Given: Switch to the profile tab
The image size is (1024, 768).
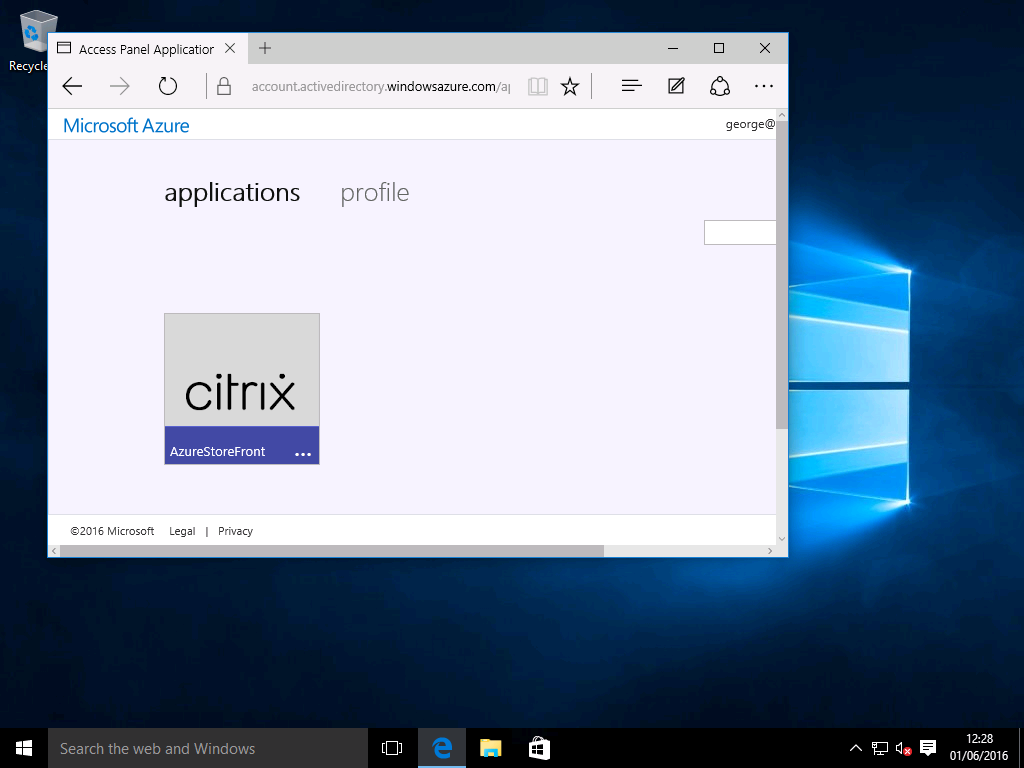Looking at the screenshot, I should (374, 192).
